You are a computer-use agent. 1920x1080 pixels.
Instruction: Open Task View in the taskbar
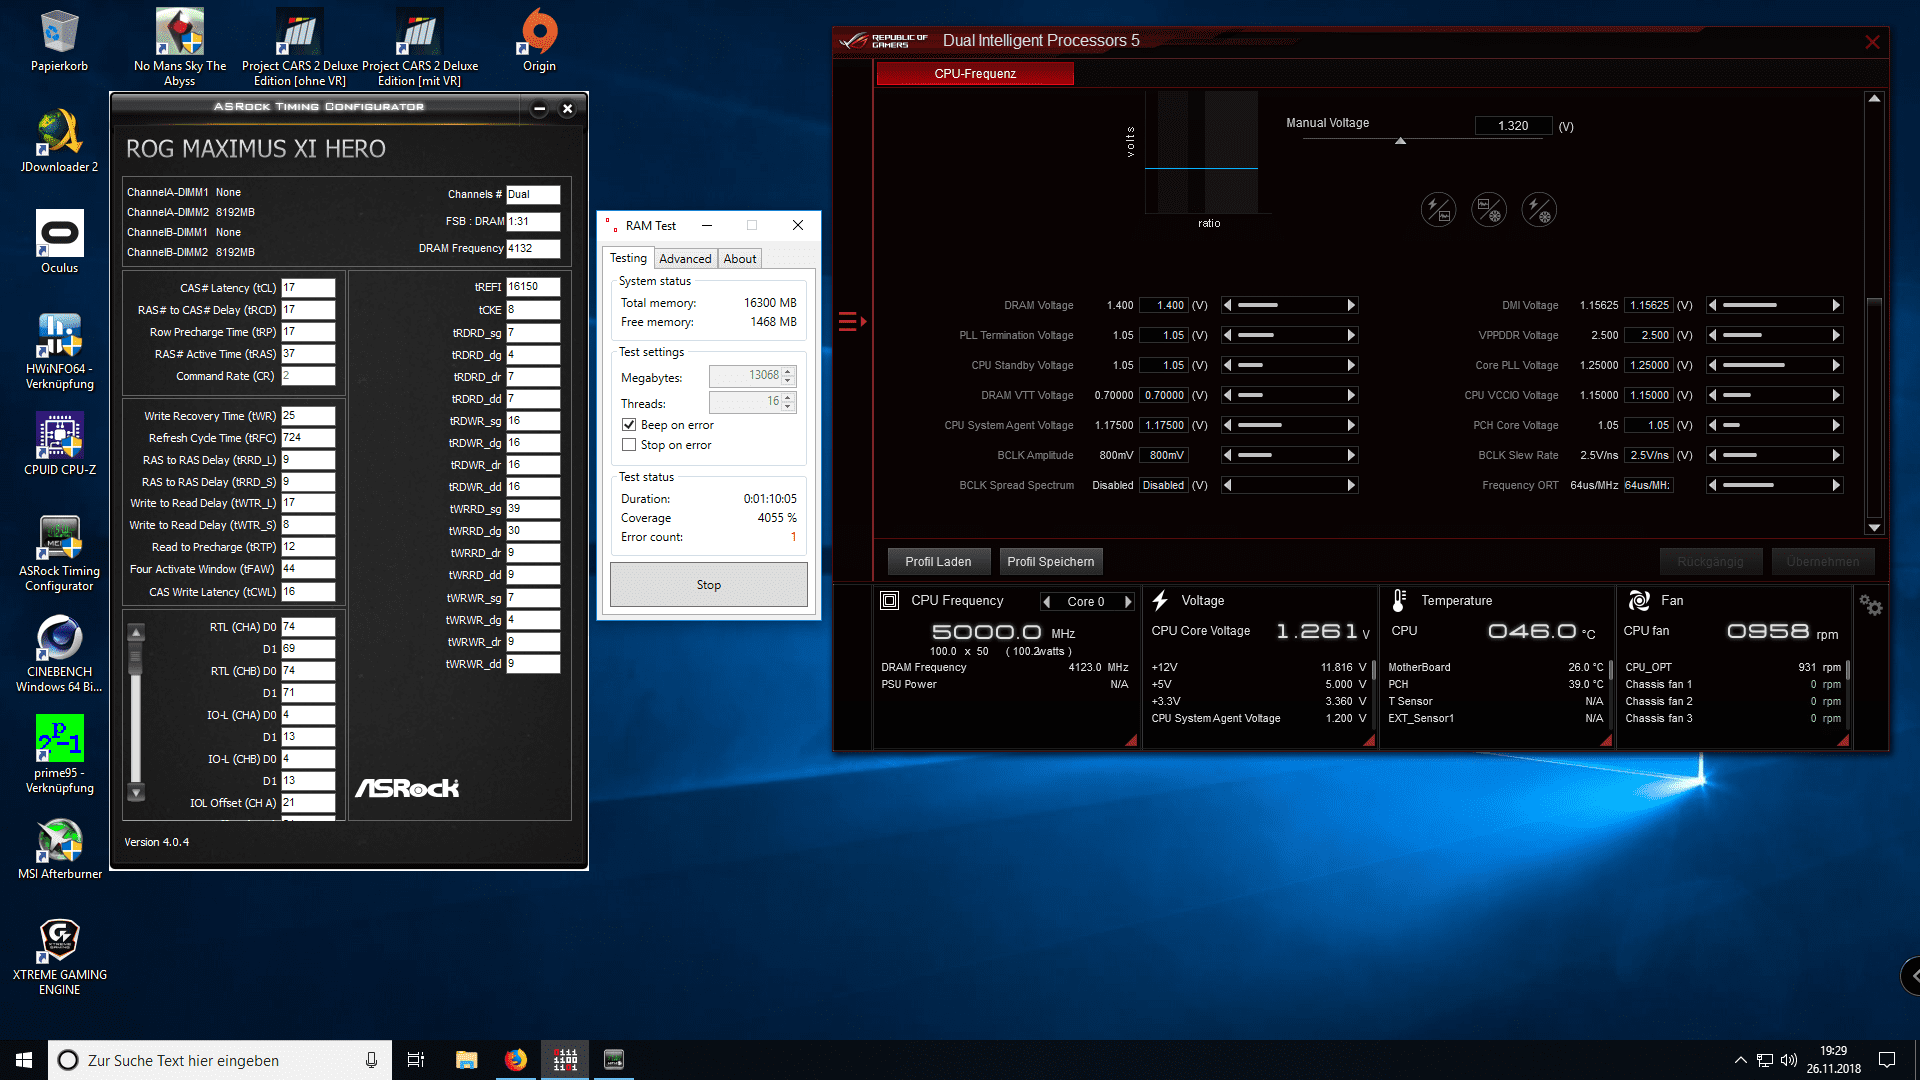[x=416, y=1060]
